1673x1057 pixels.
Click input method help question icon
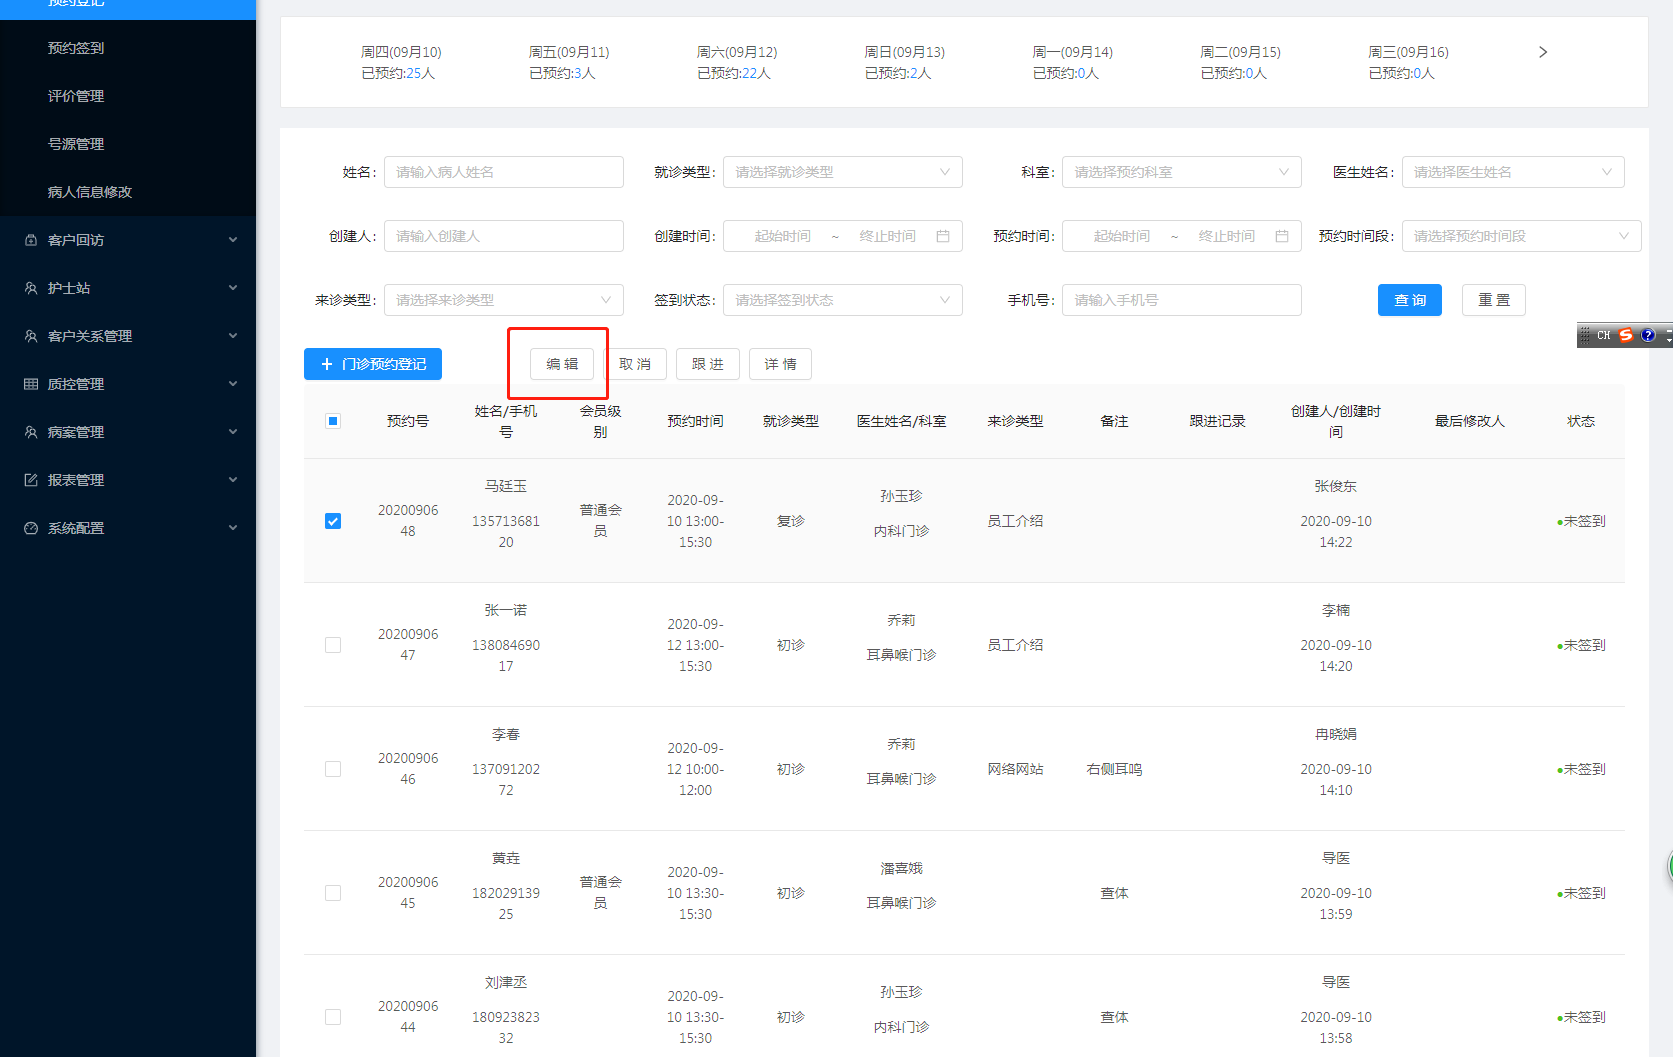tap(1648, 335)
